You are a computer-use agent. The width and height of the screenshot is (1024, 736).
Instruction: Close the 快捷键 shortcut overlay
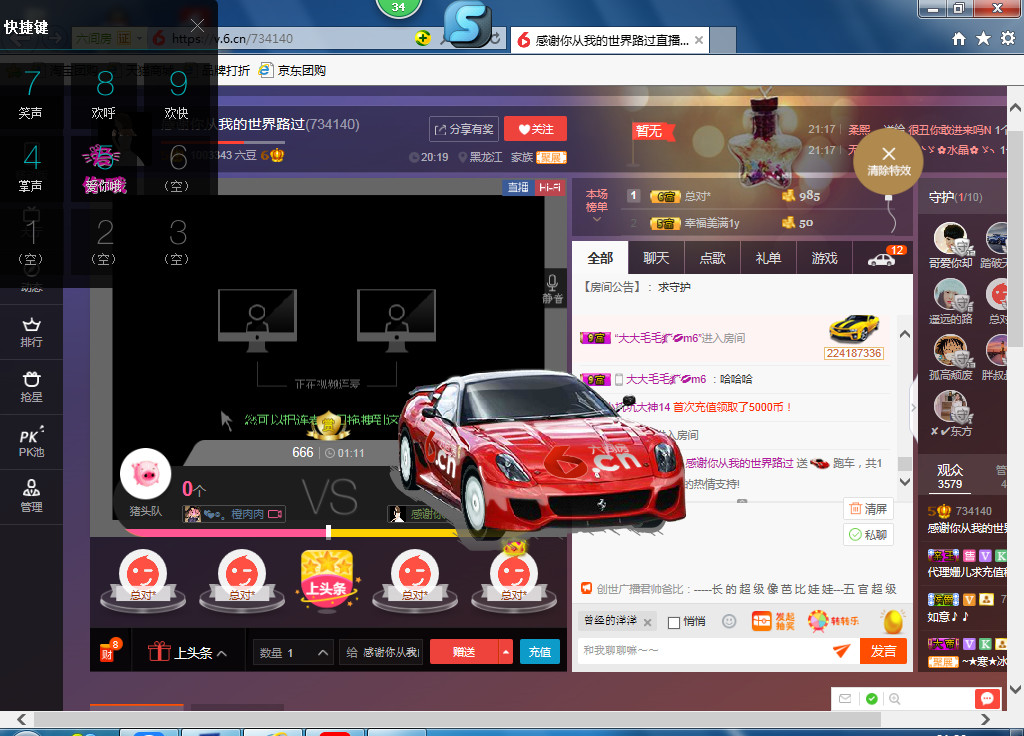click(197, 25)
